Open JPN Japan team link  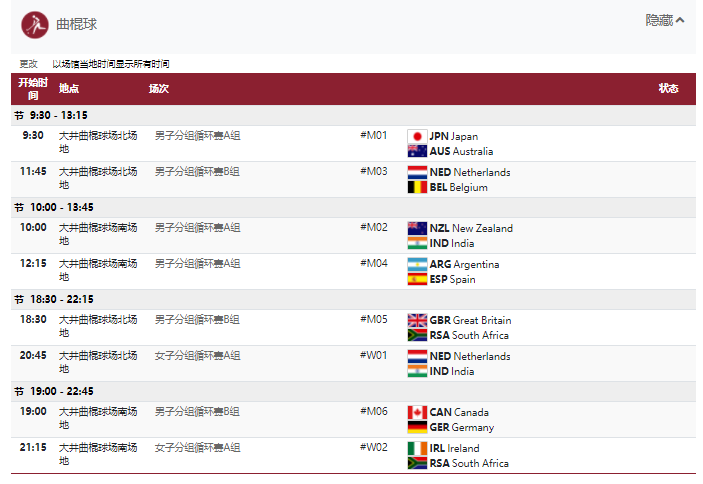click(x=454, y=136)
